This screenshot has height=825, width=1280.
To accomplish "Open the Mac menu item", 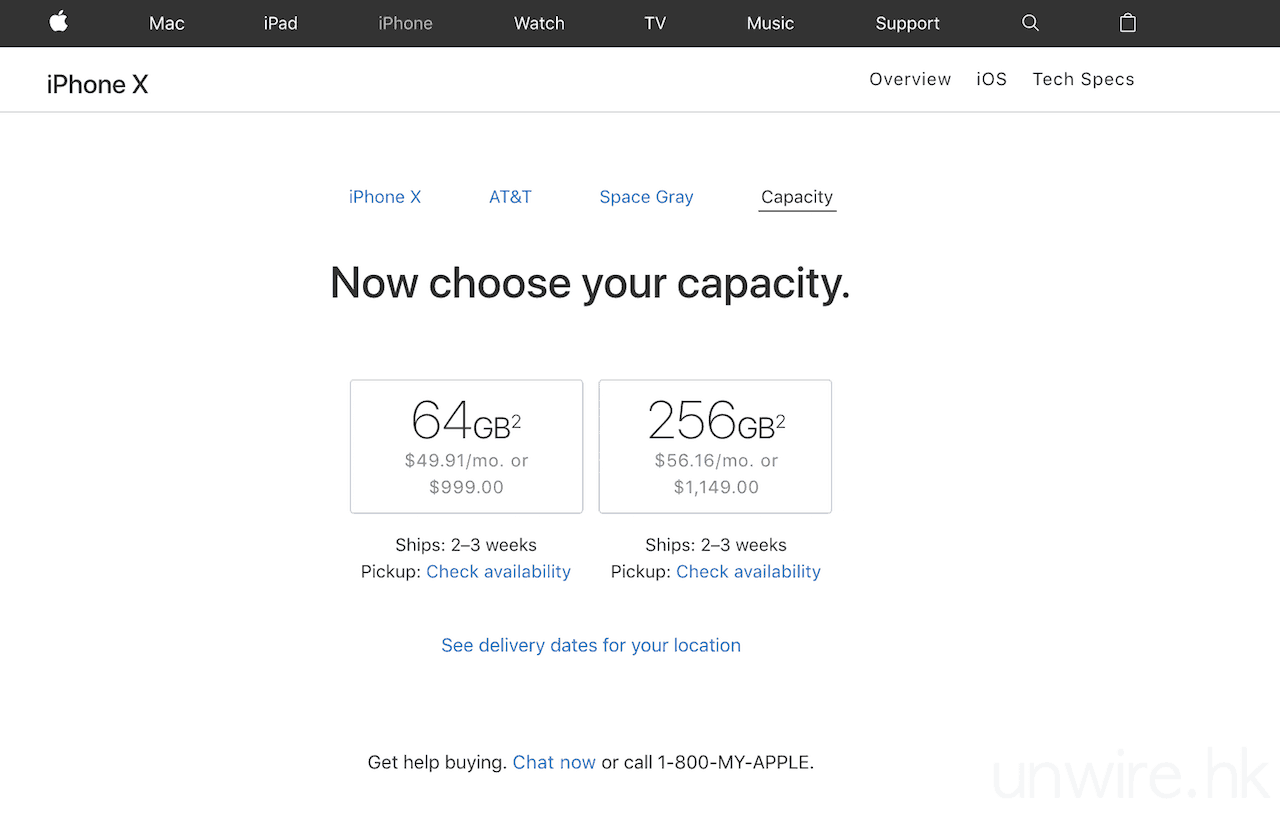I will (166, 24).
